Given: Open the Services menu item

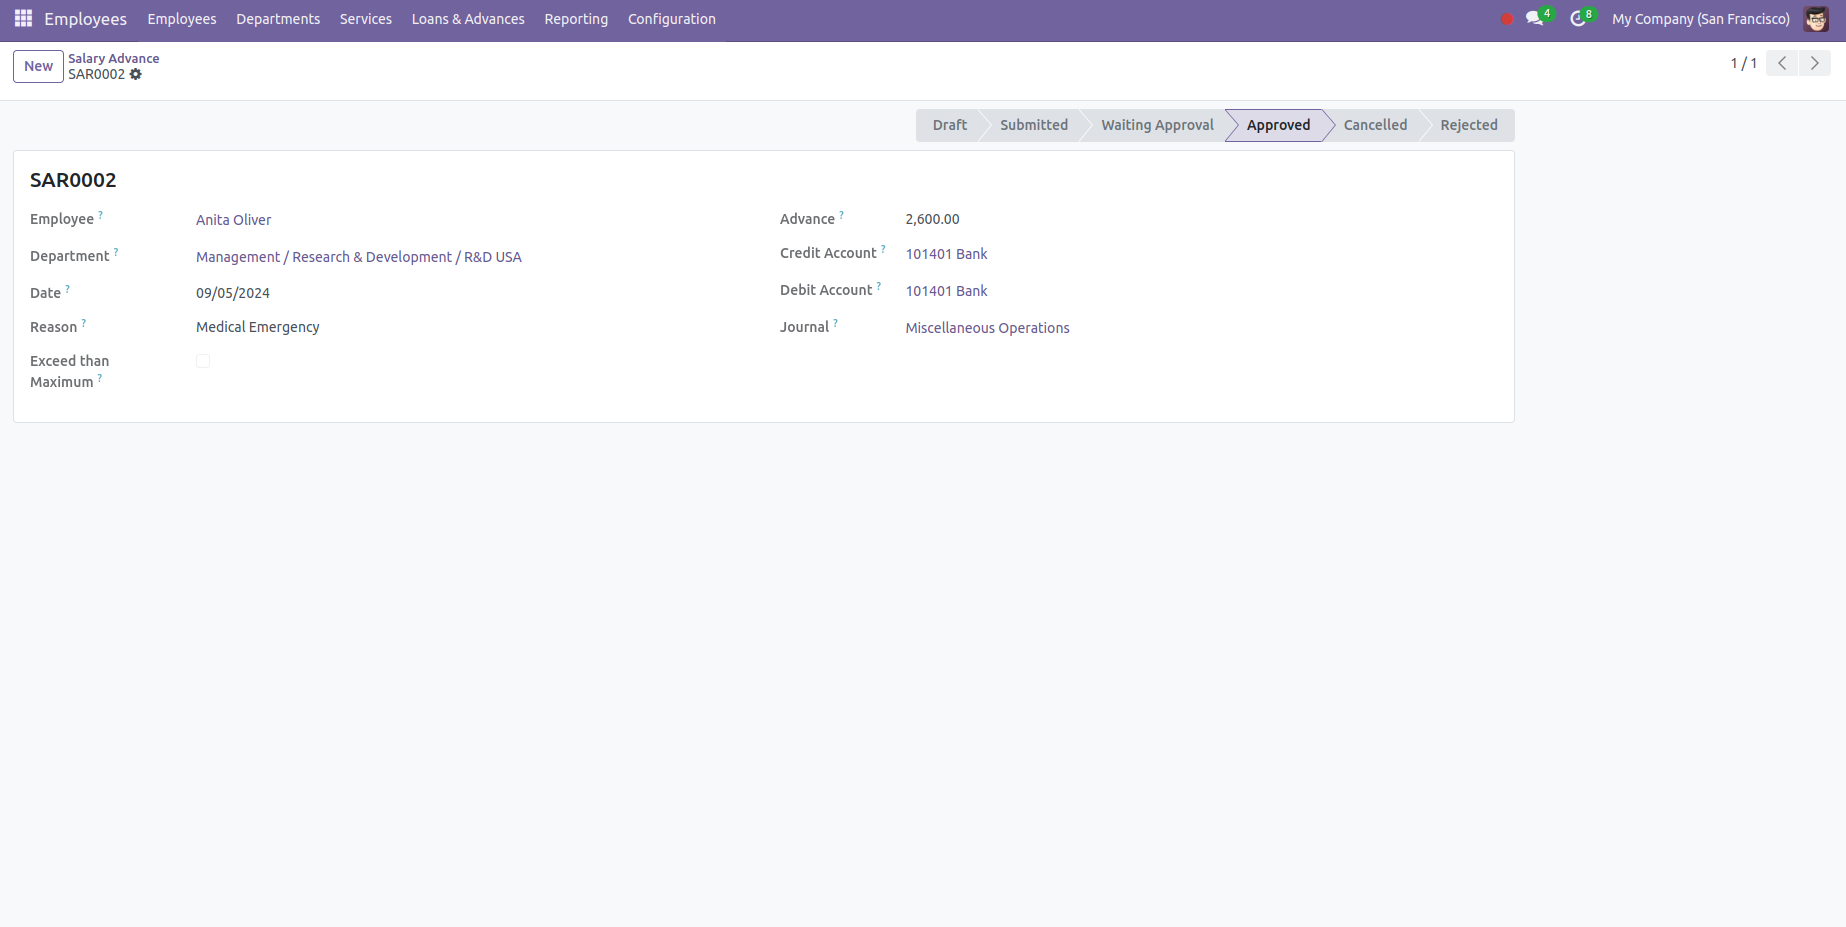Looking at the screenshot, I should pyautogui.click(x=365, y=19).
